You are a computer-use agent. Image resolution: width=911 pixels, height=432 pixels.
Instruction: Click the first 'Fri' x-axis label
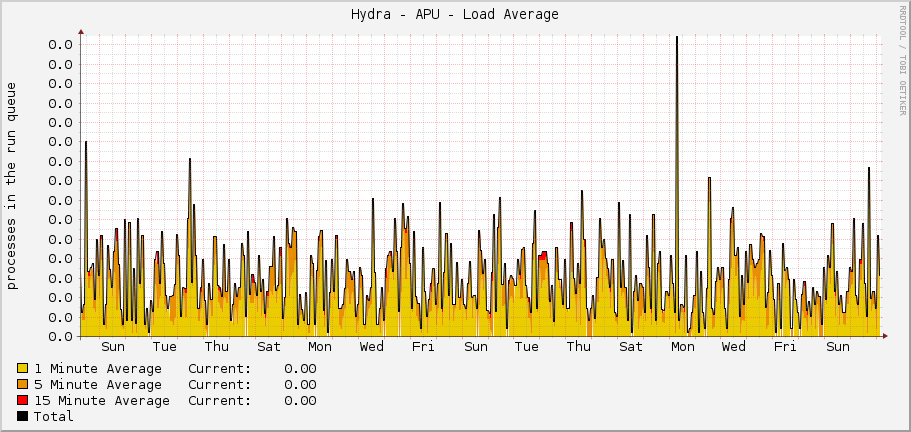(423, 347)
